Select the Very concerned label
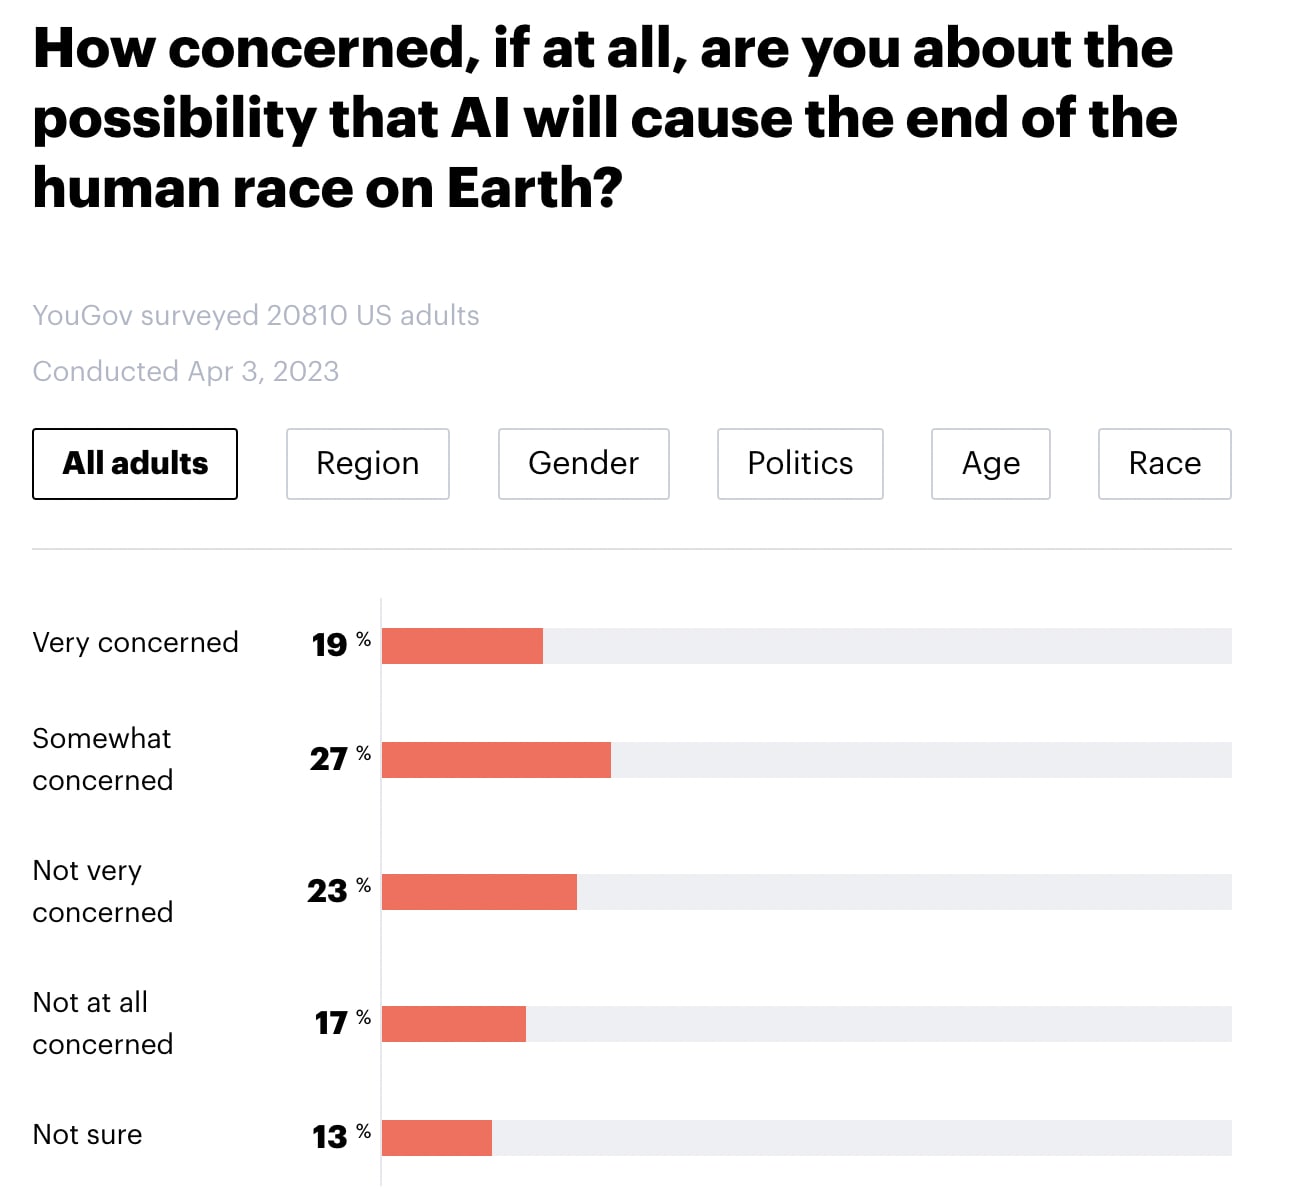The width and height of the screenshot is (1308, 1192). click(x=136, y=642)
